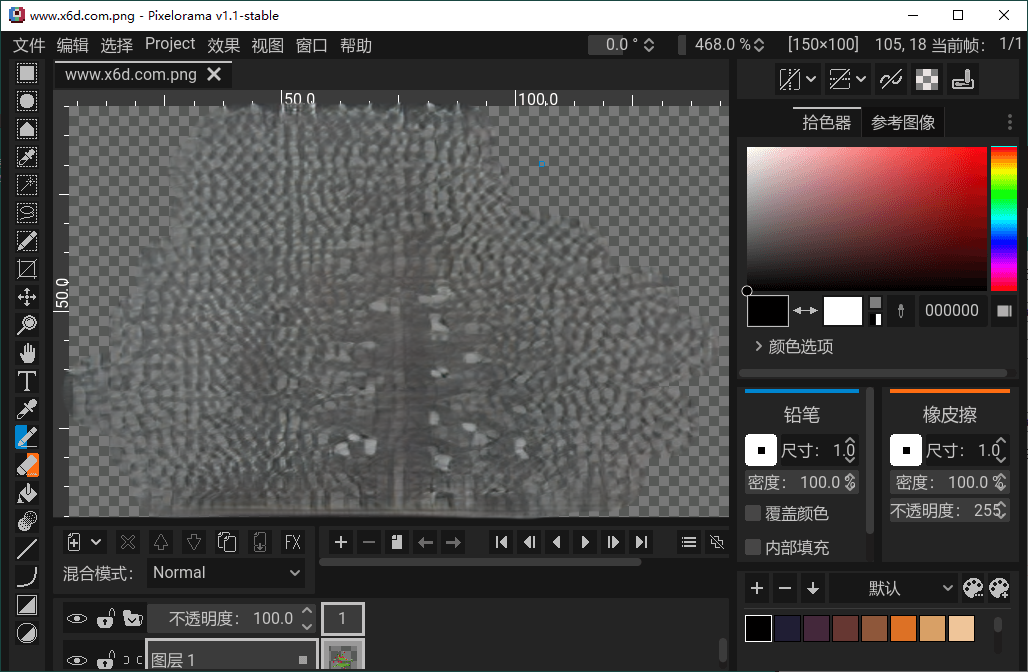Click the black foreground color swatch
This screenshot has width=1028, height=672.
tap(768, 311)
